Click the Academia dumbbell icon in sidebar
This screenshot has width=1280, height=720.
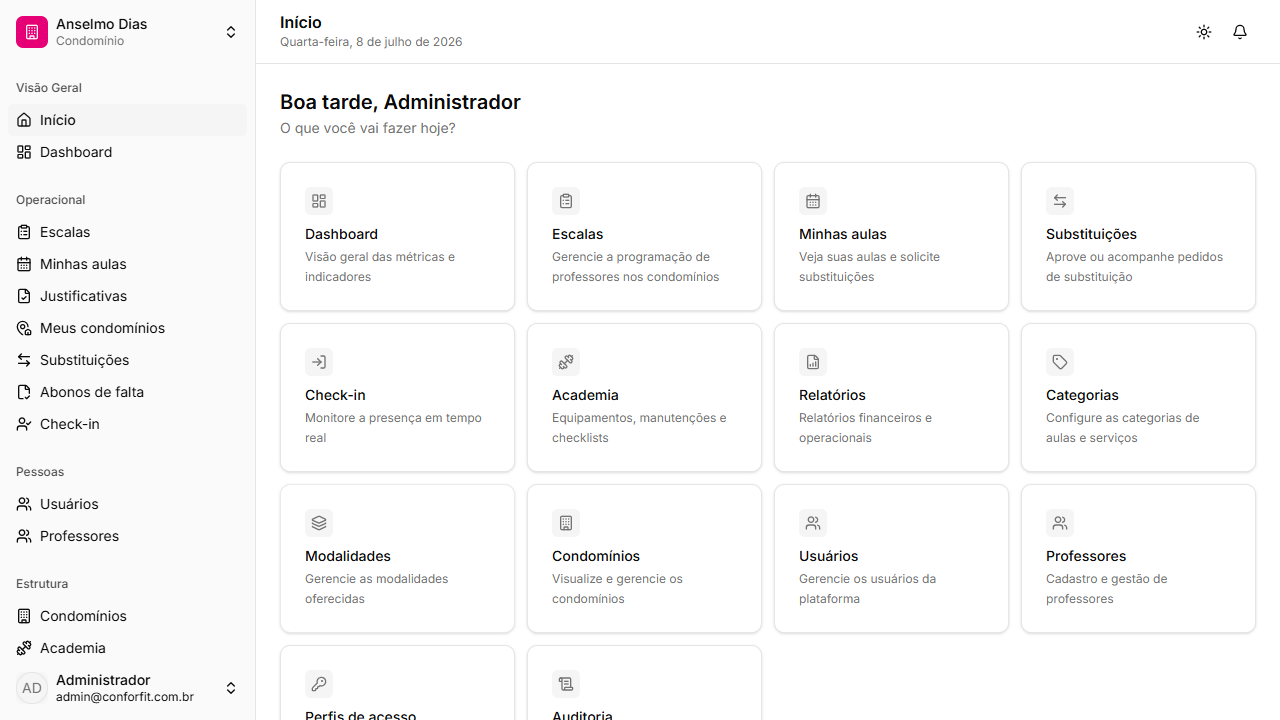(x=24, y=648)
